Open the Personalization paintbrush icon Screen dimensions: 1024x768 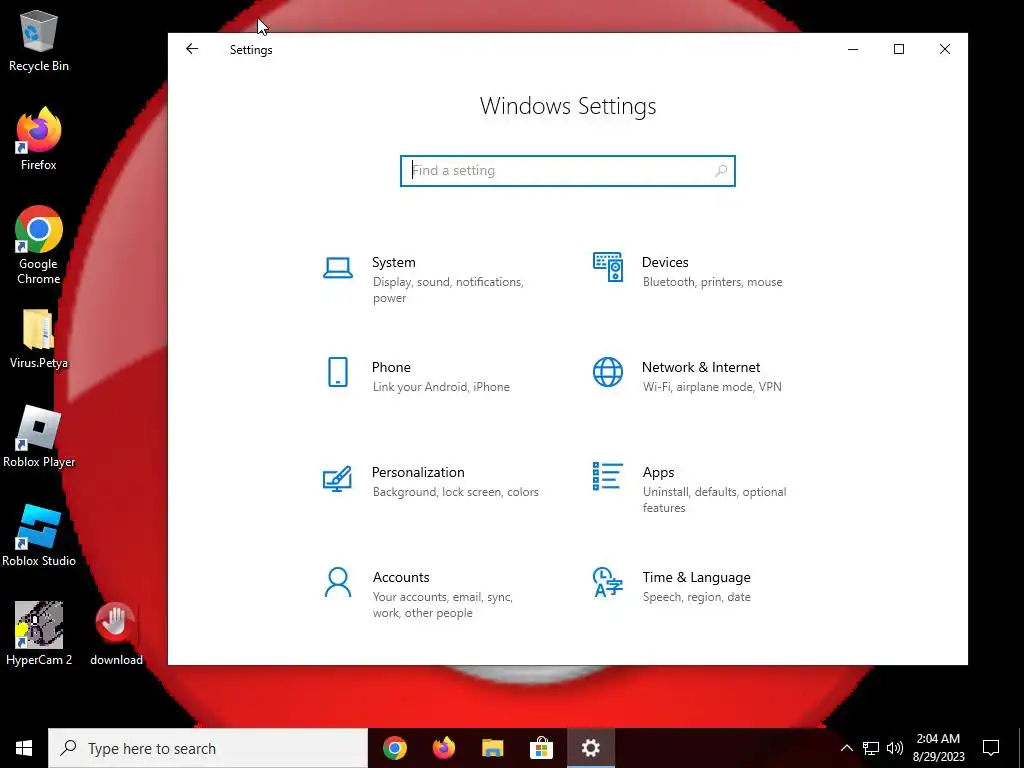(x=338, y=478)
